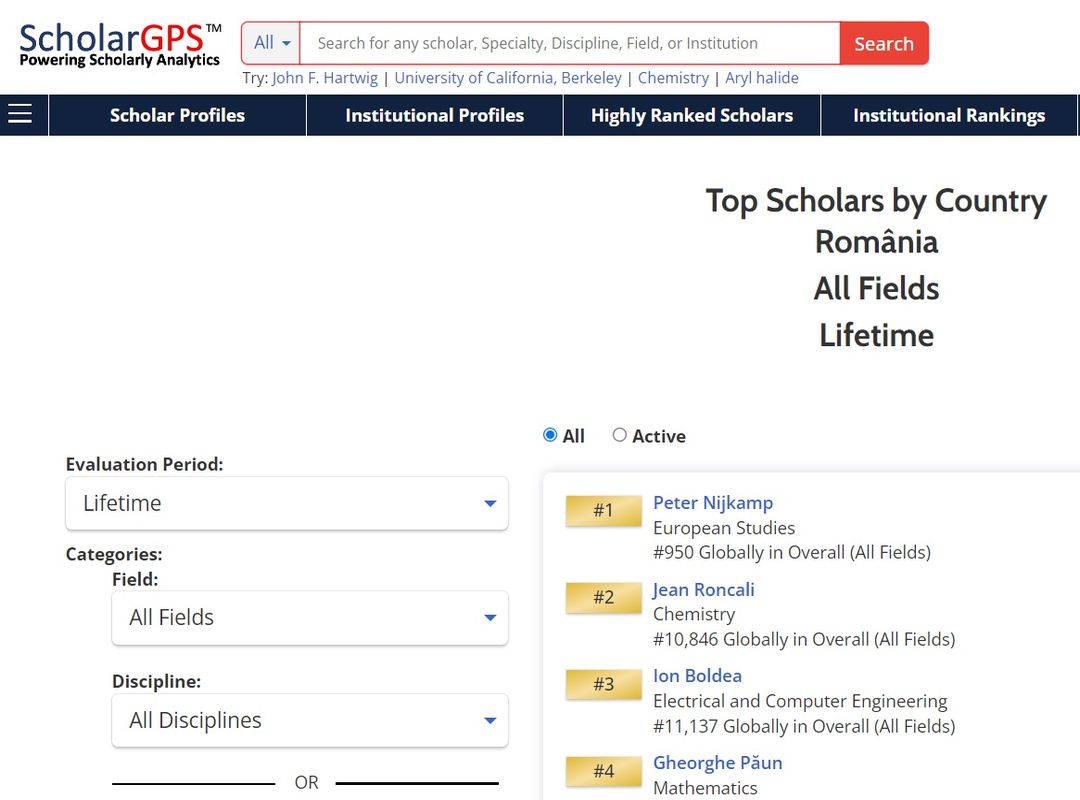Open the Field dropdown showing All Fields

[310, 617]
